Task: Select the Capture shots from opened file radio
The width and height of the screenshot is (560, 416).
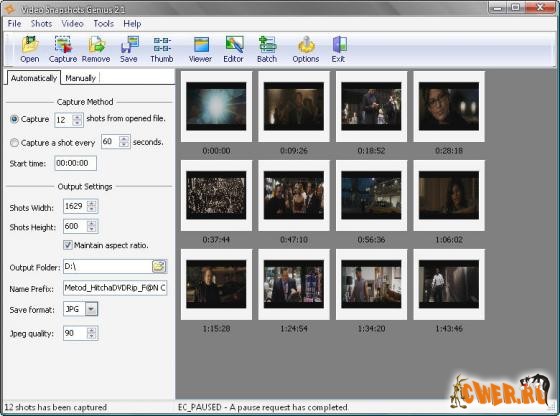Action: [x=14, y=119]
